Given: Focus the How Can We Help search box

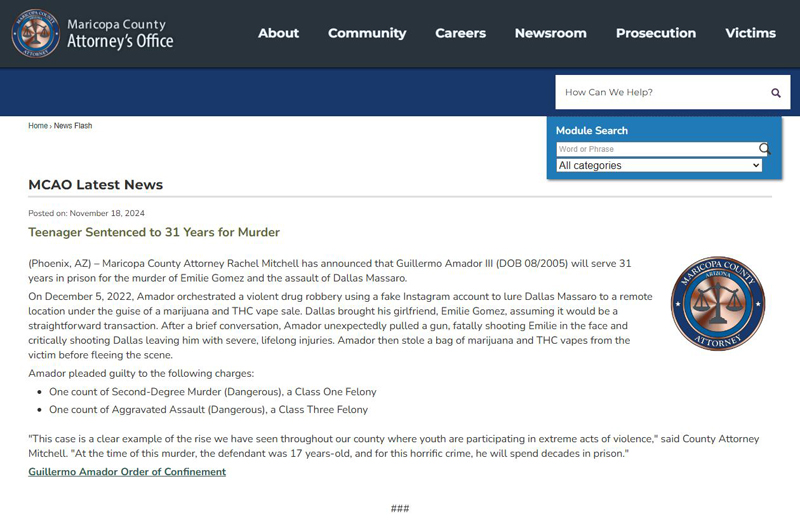Looking at the screenshot, I should click(660, 93).
